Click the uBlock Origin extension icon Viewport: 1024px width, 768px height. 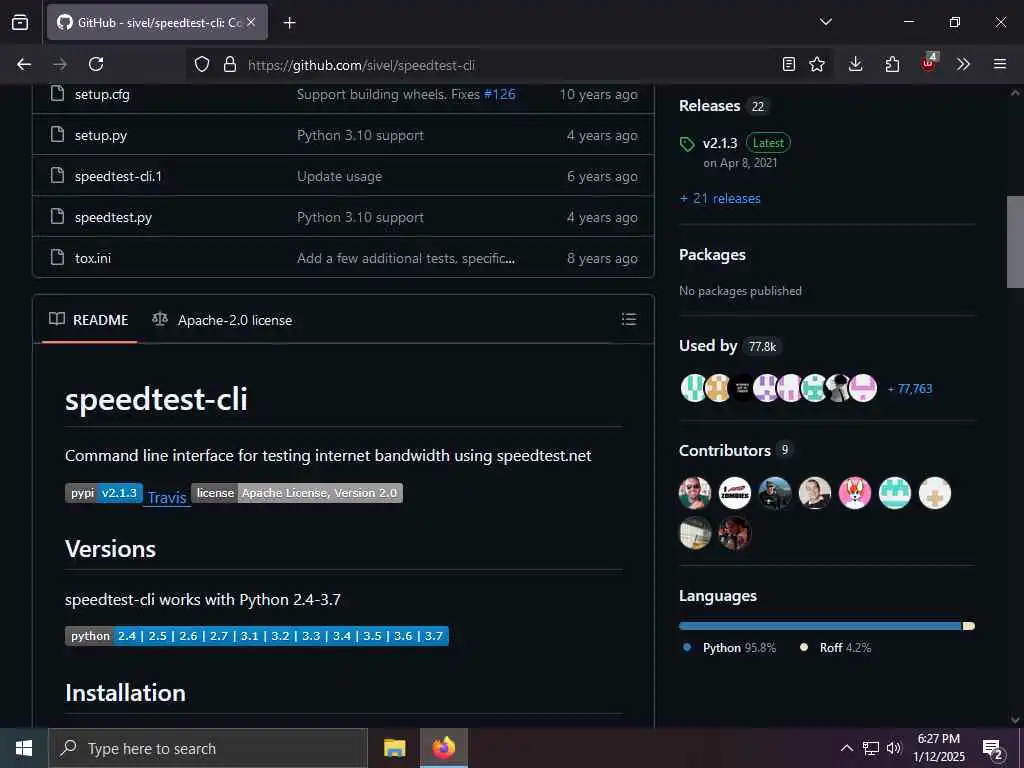pyautogui.click(x=929, y=63)
